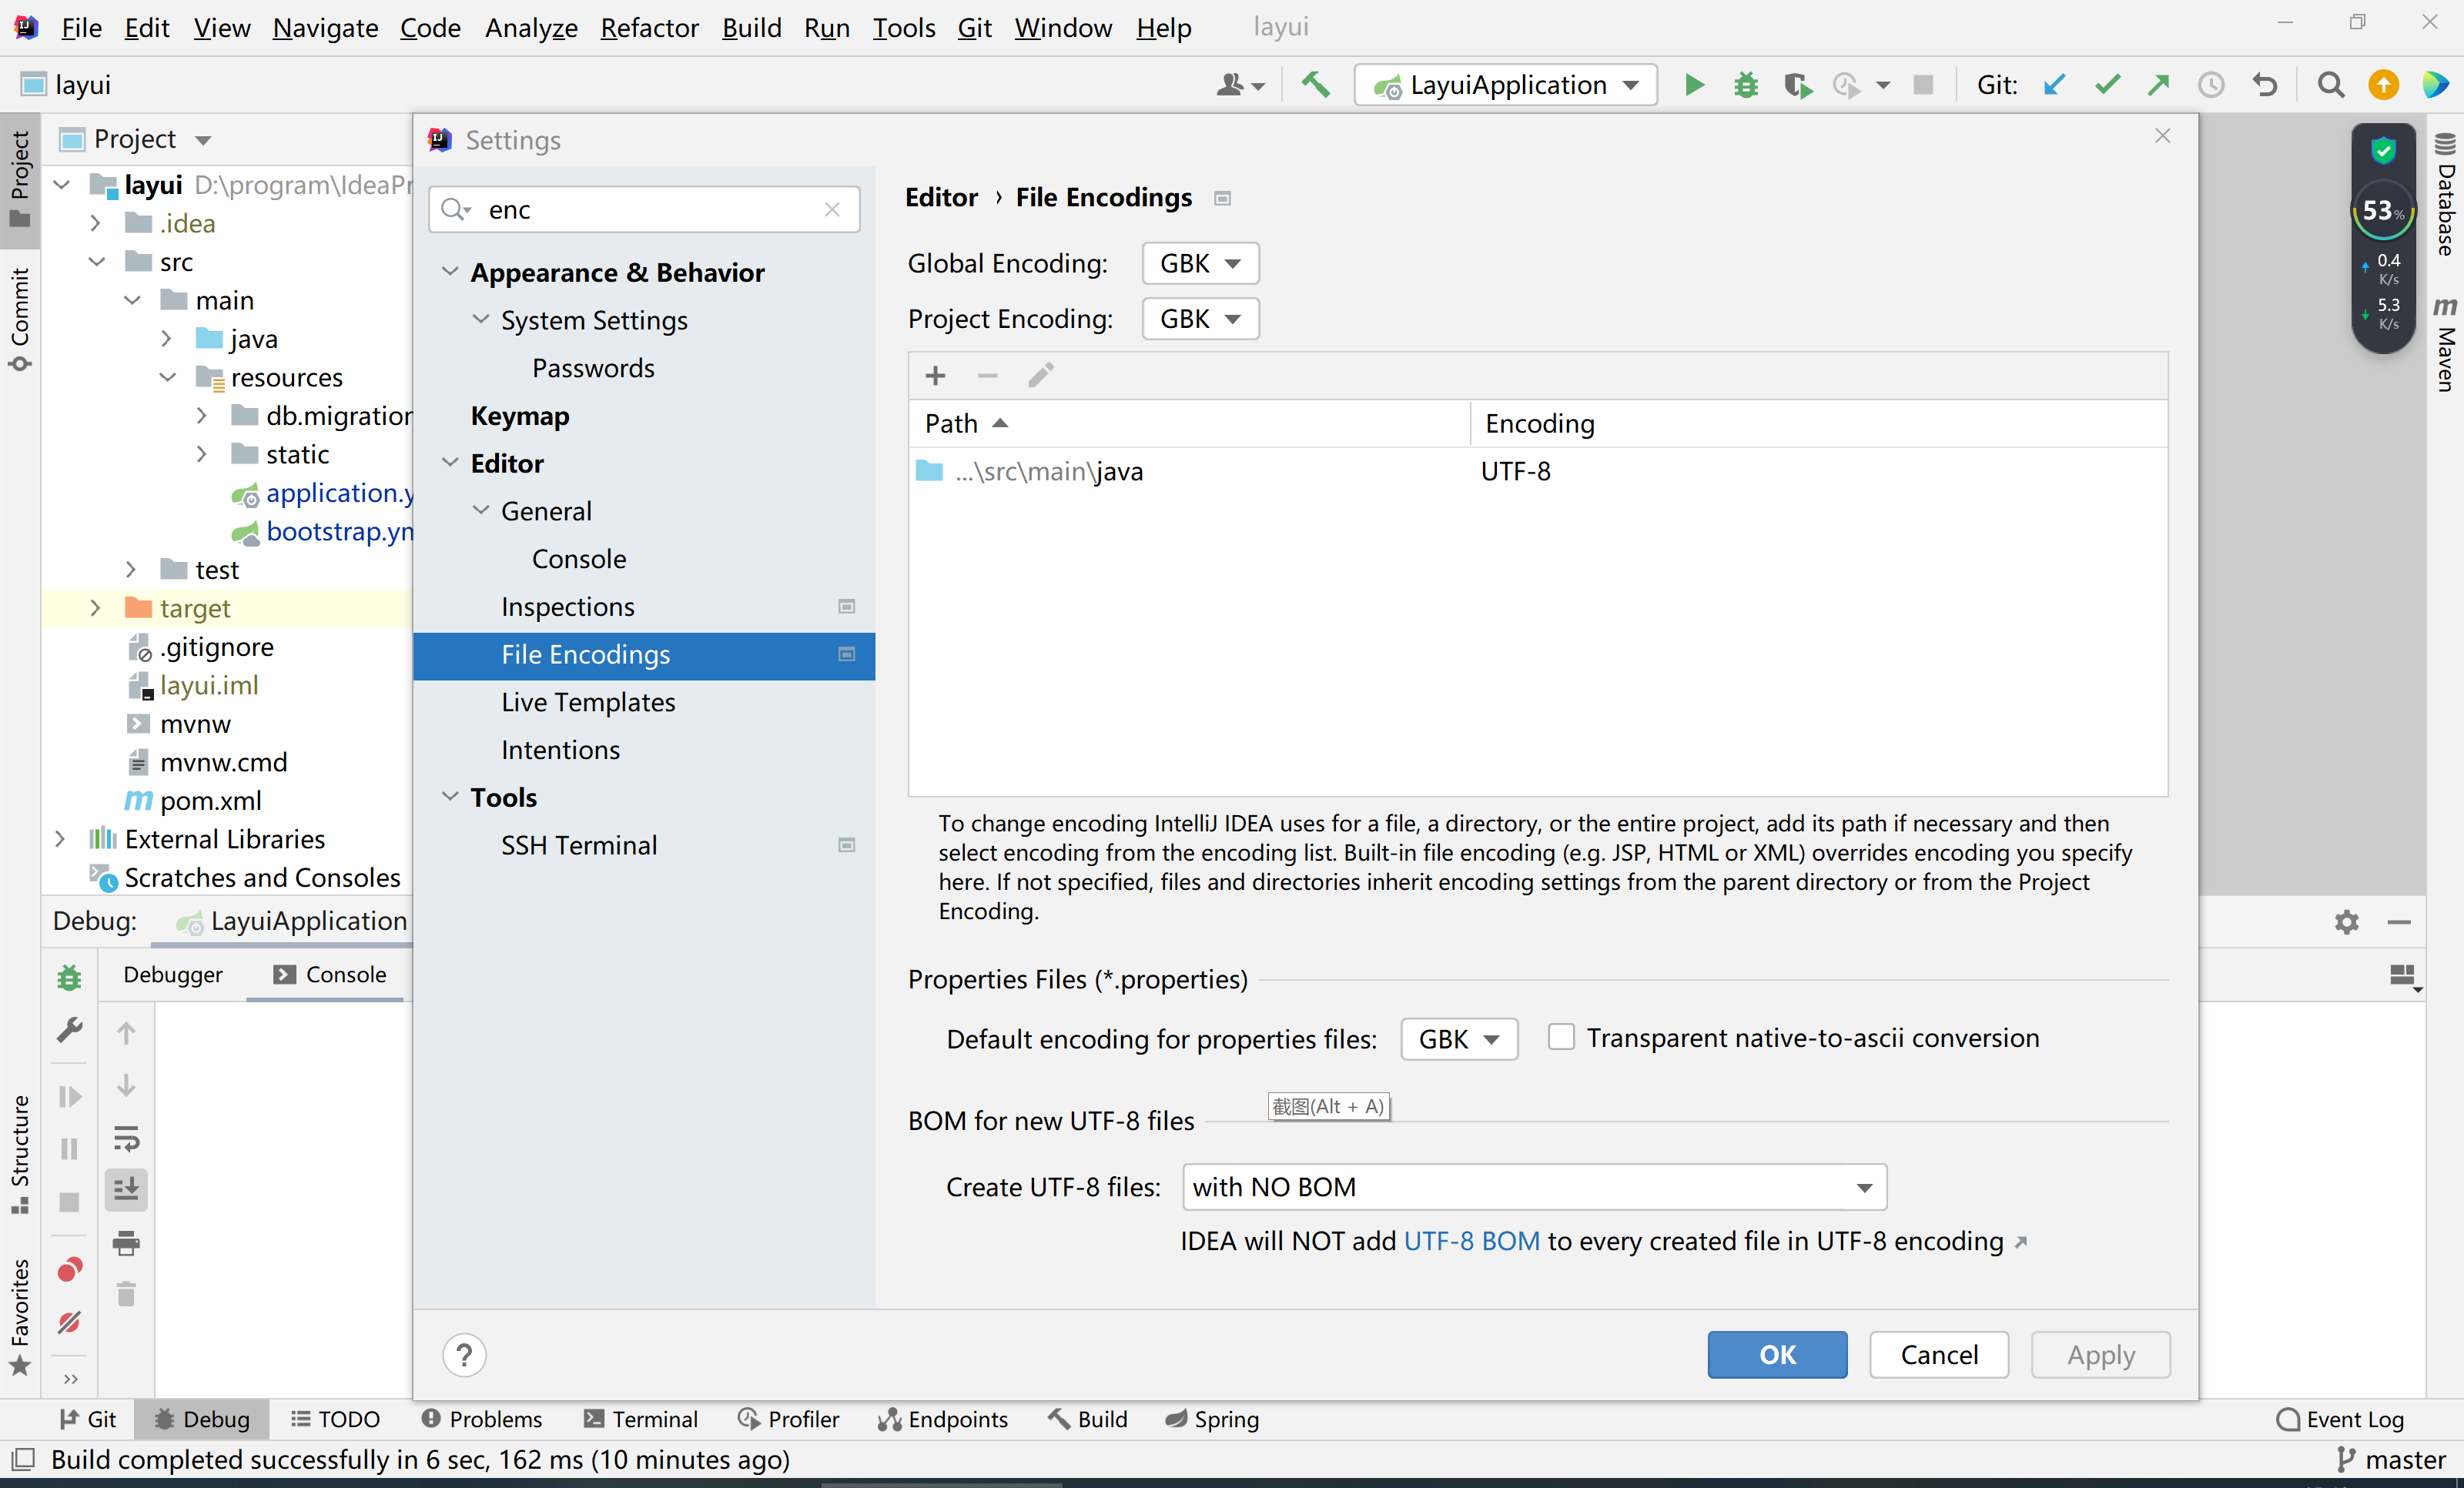
Task: Open Global Encoding GBK dropdown
Action: click(1200, 263)
